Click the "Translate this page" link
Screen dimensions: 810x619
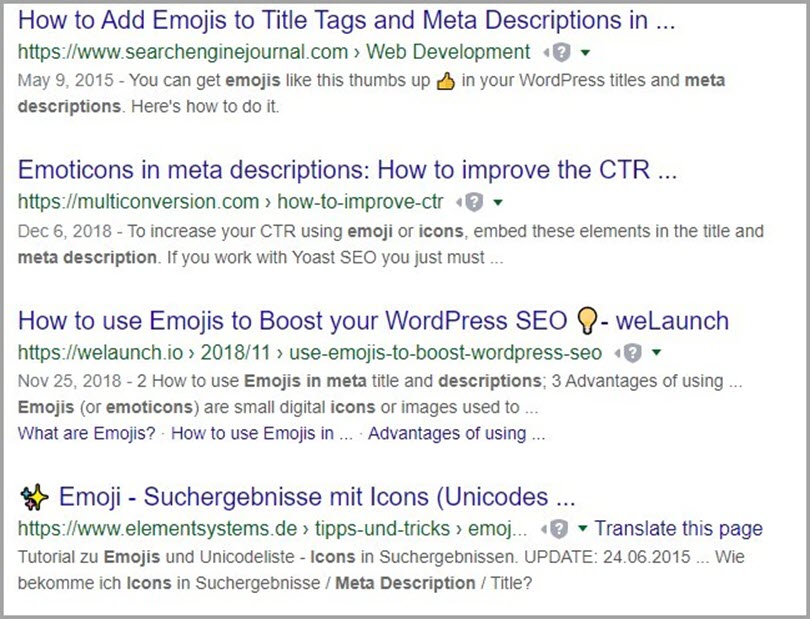pyautogui.click(x=678, y=529)
